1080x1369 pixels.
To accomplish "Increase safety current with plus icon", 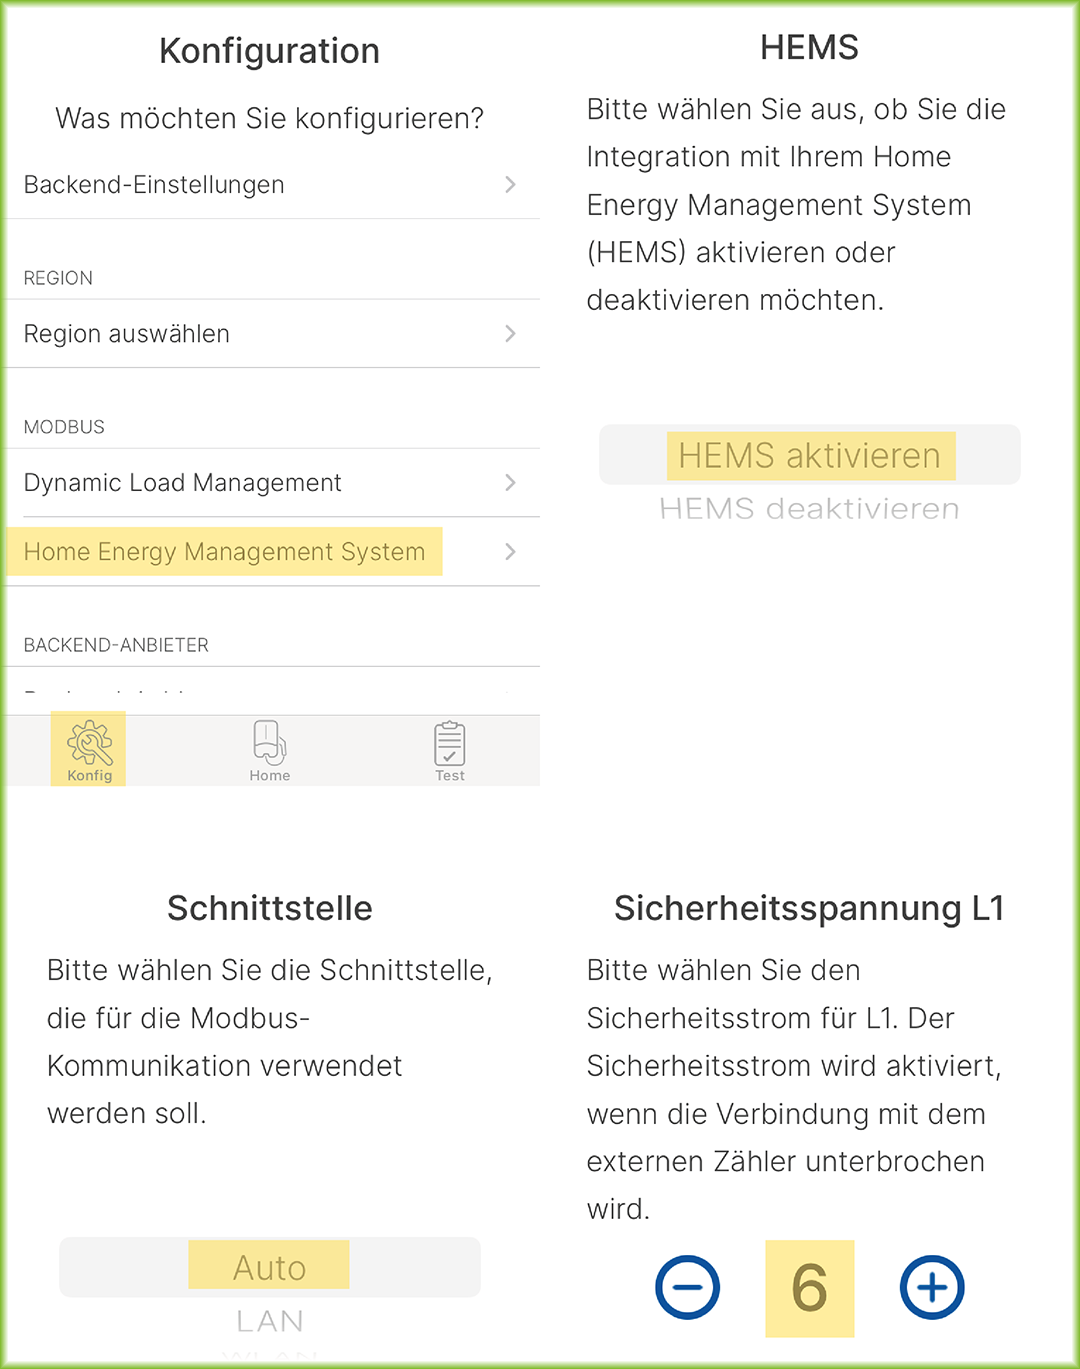I will [x=932, y=1287].
